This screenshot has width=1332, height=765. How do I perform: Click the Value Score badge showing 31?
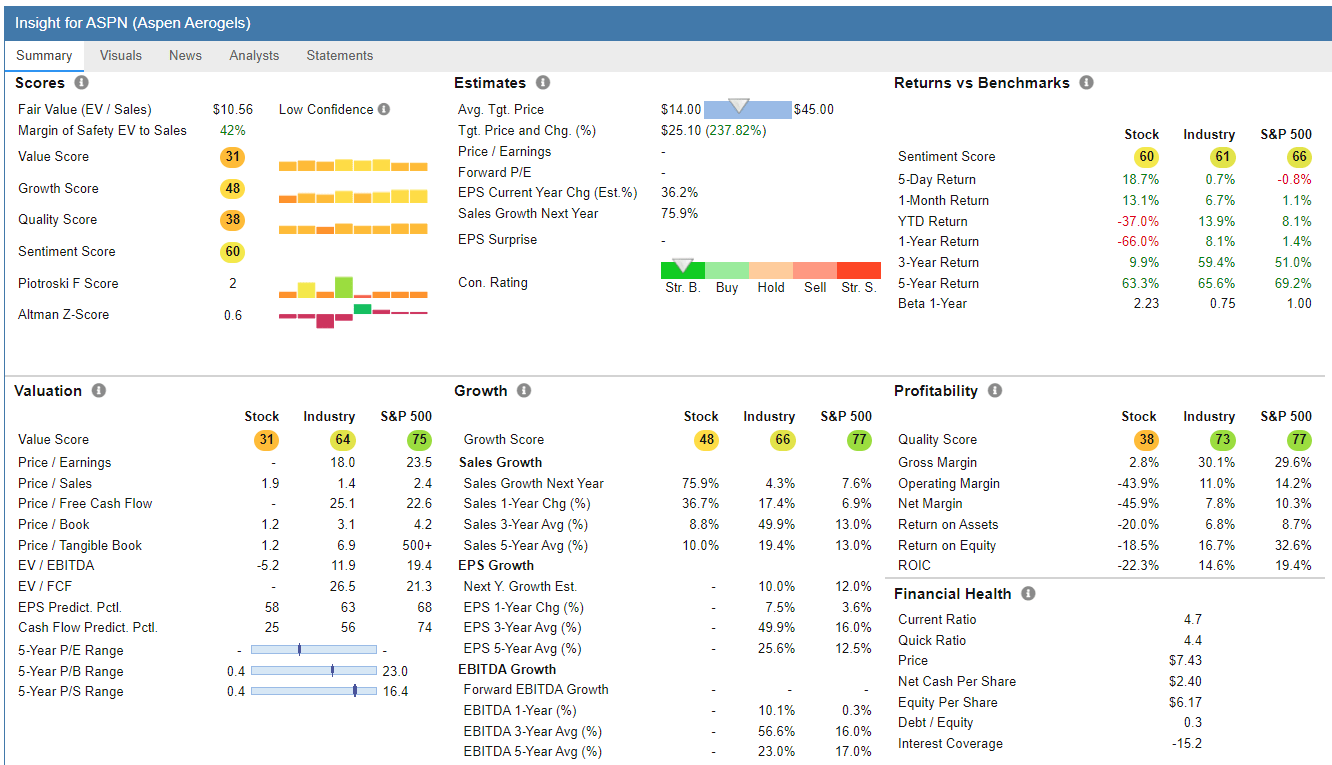click(x=232, y=156)
